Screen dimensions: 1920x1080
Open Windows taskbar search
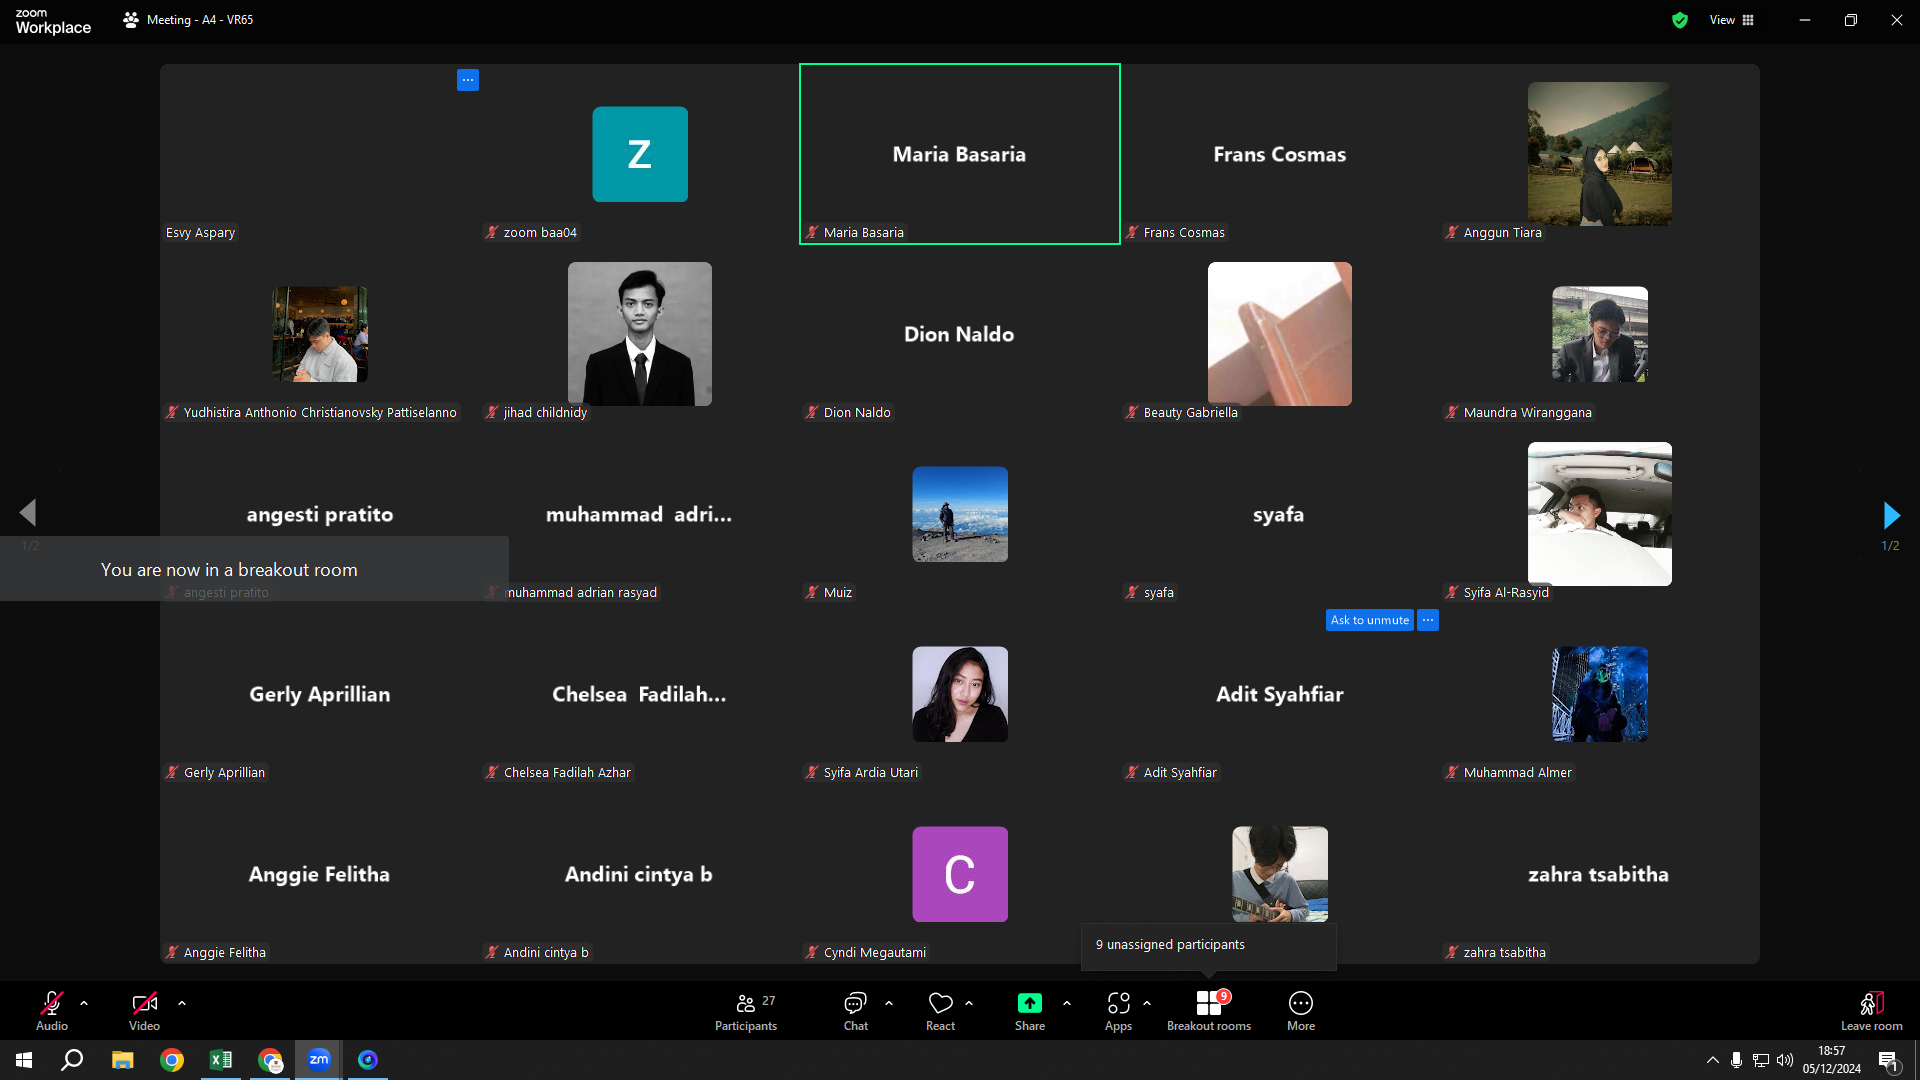[72, 1060]
